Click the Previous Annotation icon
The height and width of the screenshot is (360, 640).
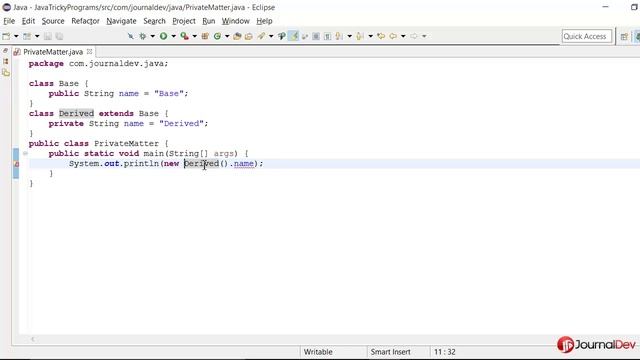360,36
